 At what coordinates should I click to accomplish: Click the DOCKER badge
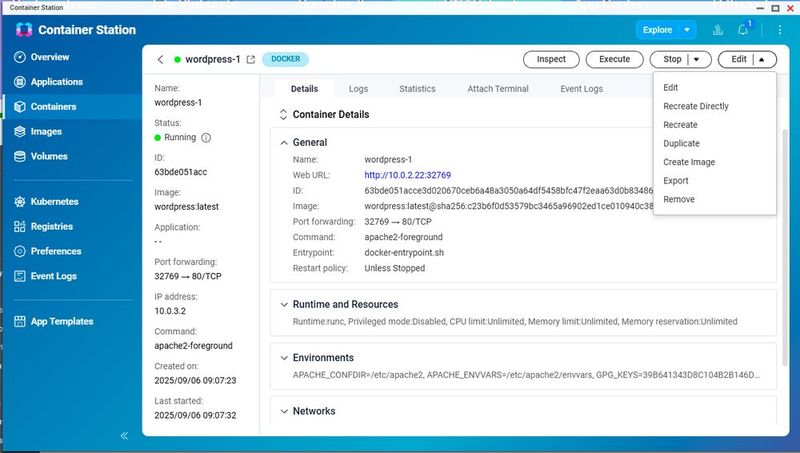285,59
